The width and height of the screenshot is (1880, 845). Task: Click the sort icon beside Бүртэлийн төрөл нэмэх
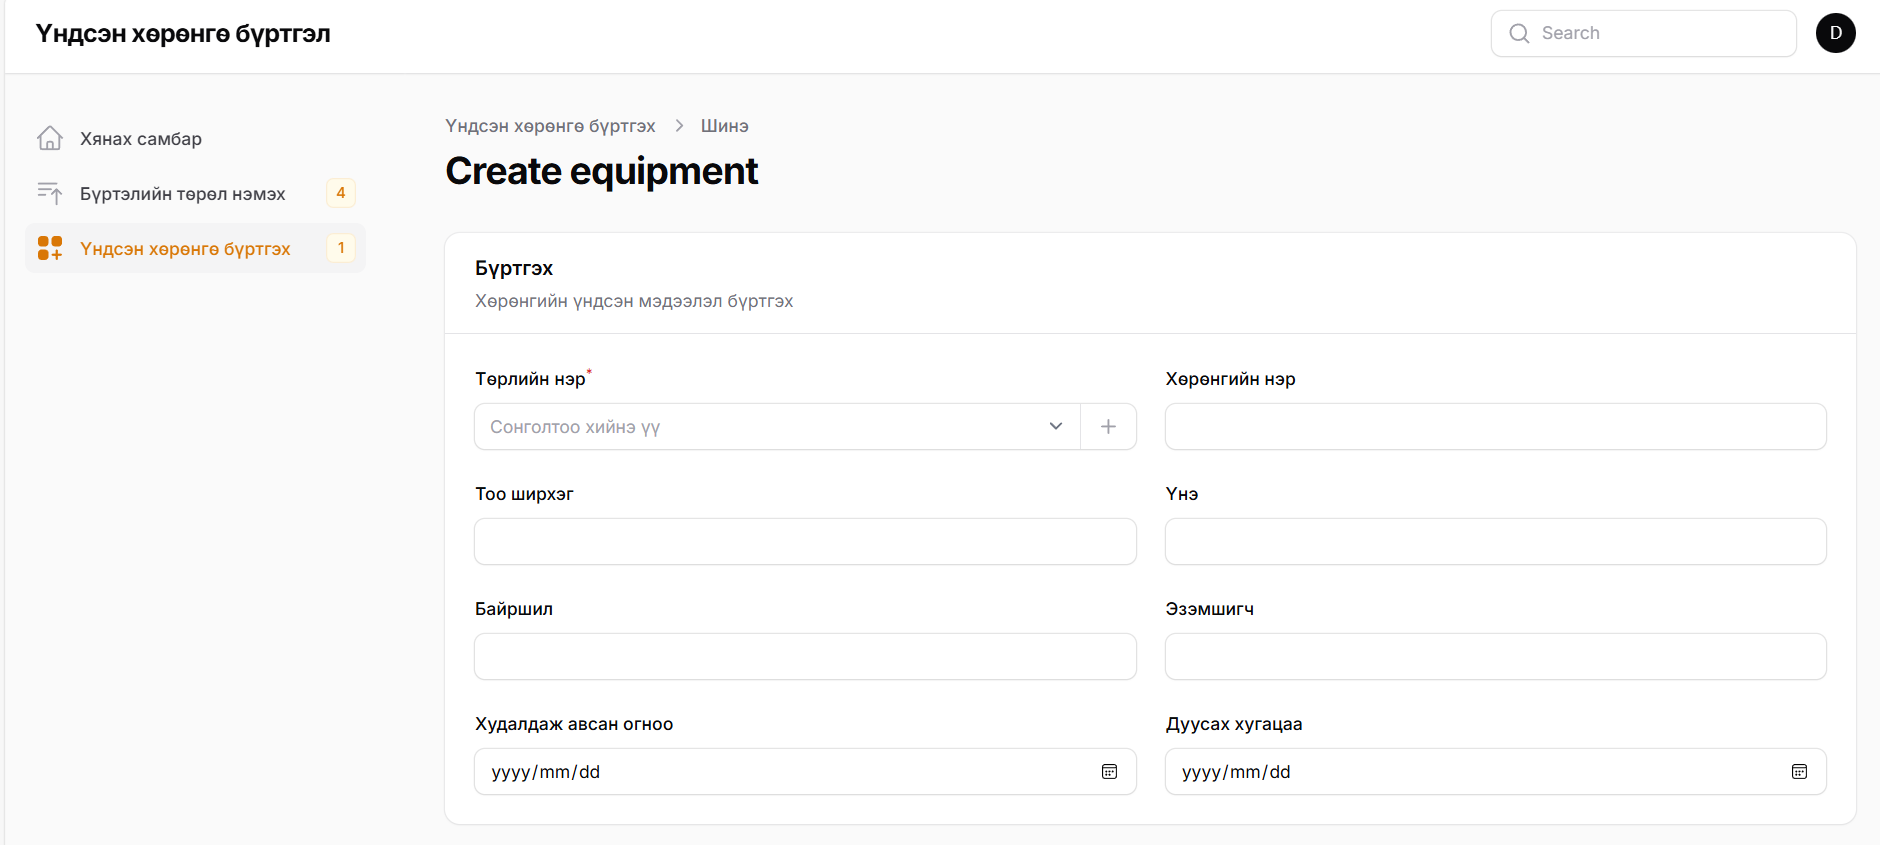coord(50,193)
